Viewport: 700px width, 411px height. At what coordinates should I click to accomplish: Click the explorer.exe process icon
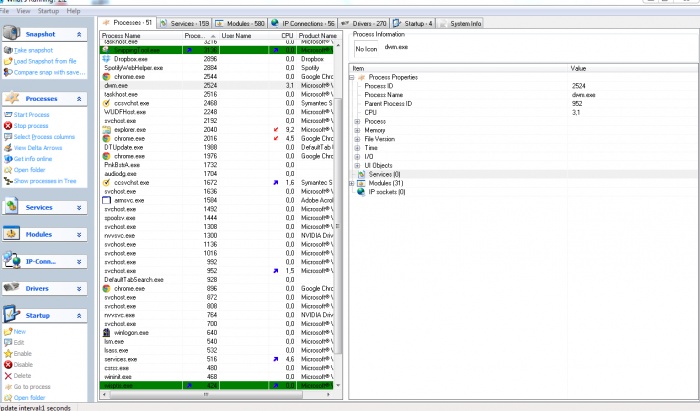(x=106, y=130)
